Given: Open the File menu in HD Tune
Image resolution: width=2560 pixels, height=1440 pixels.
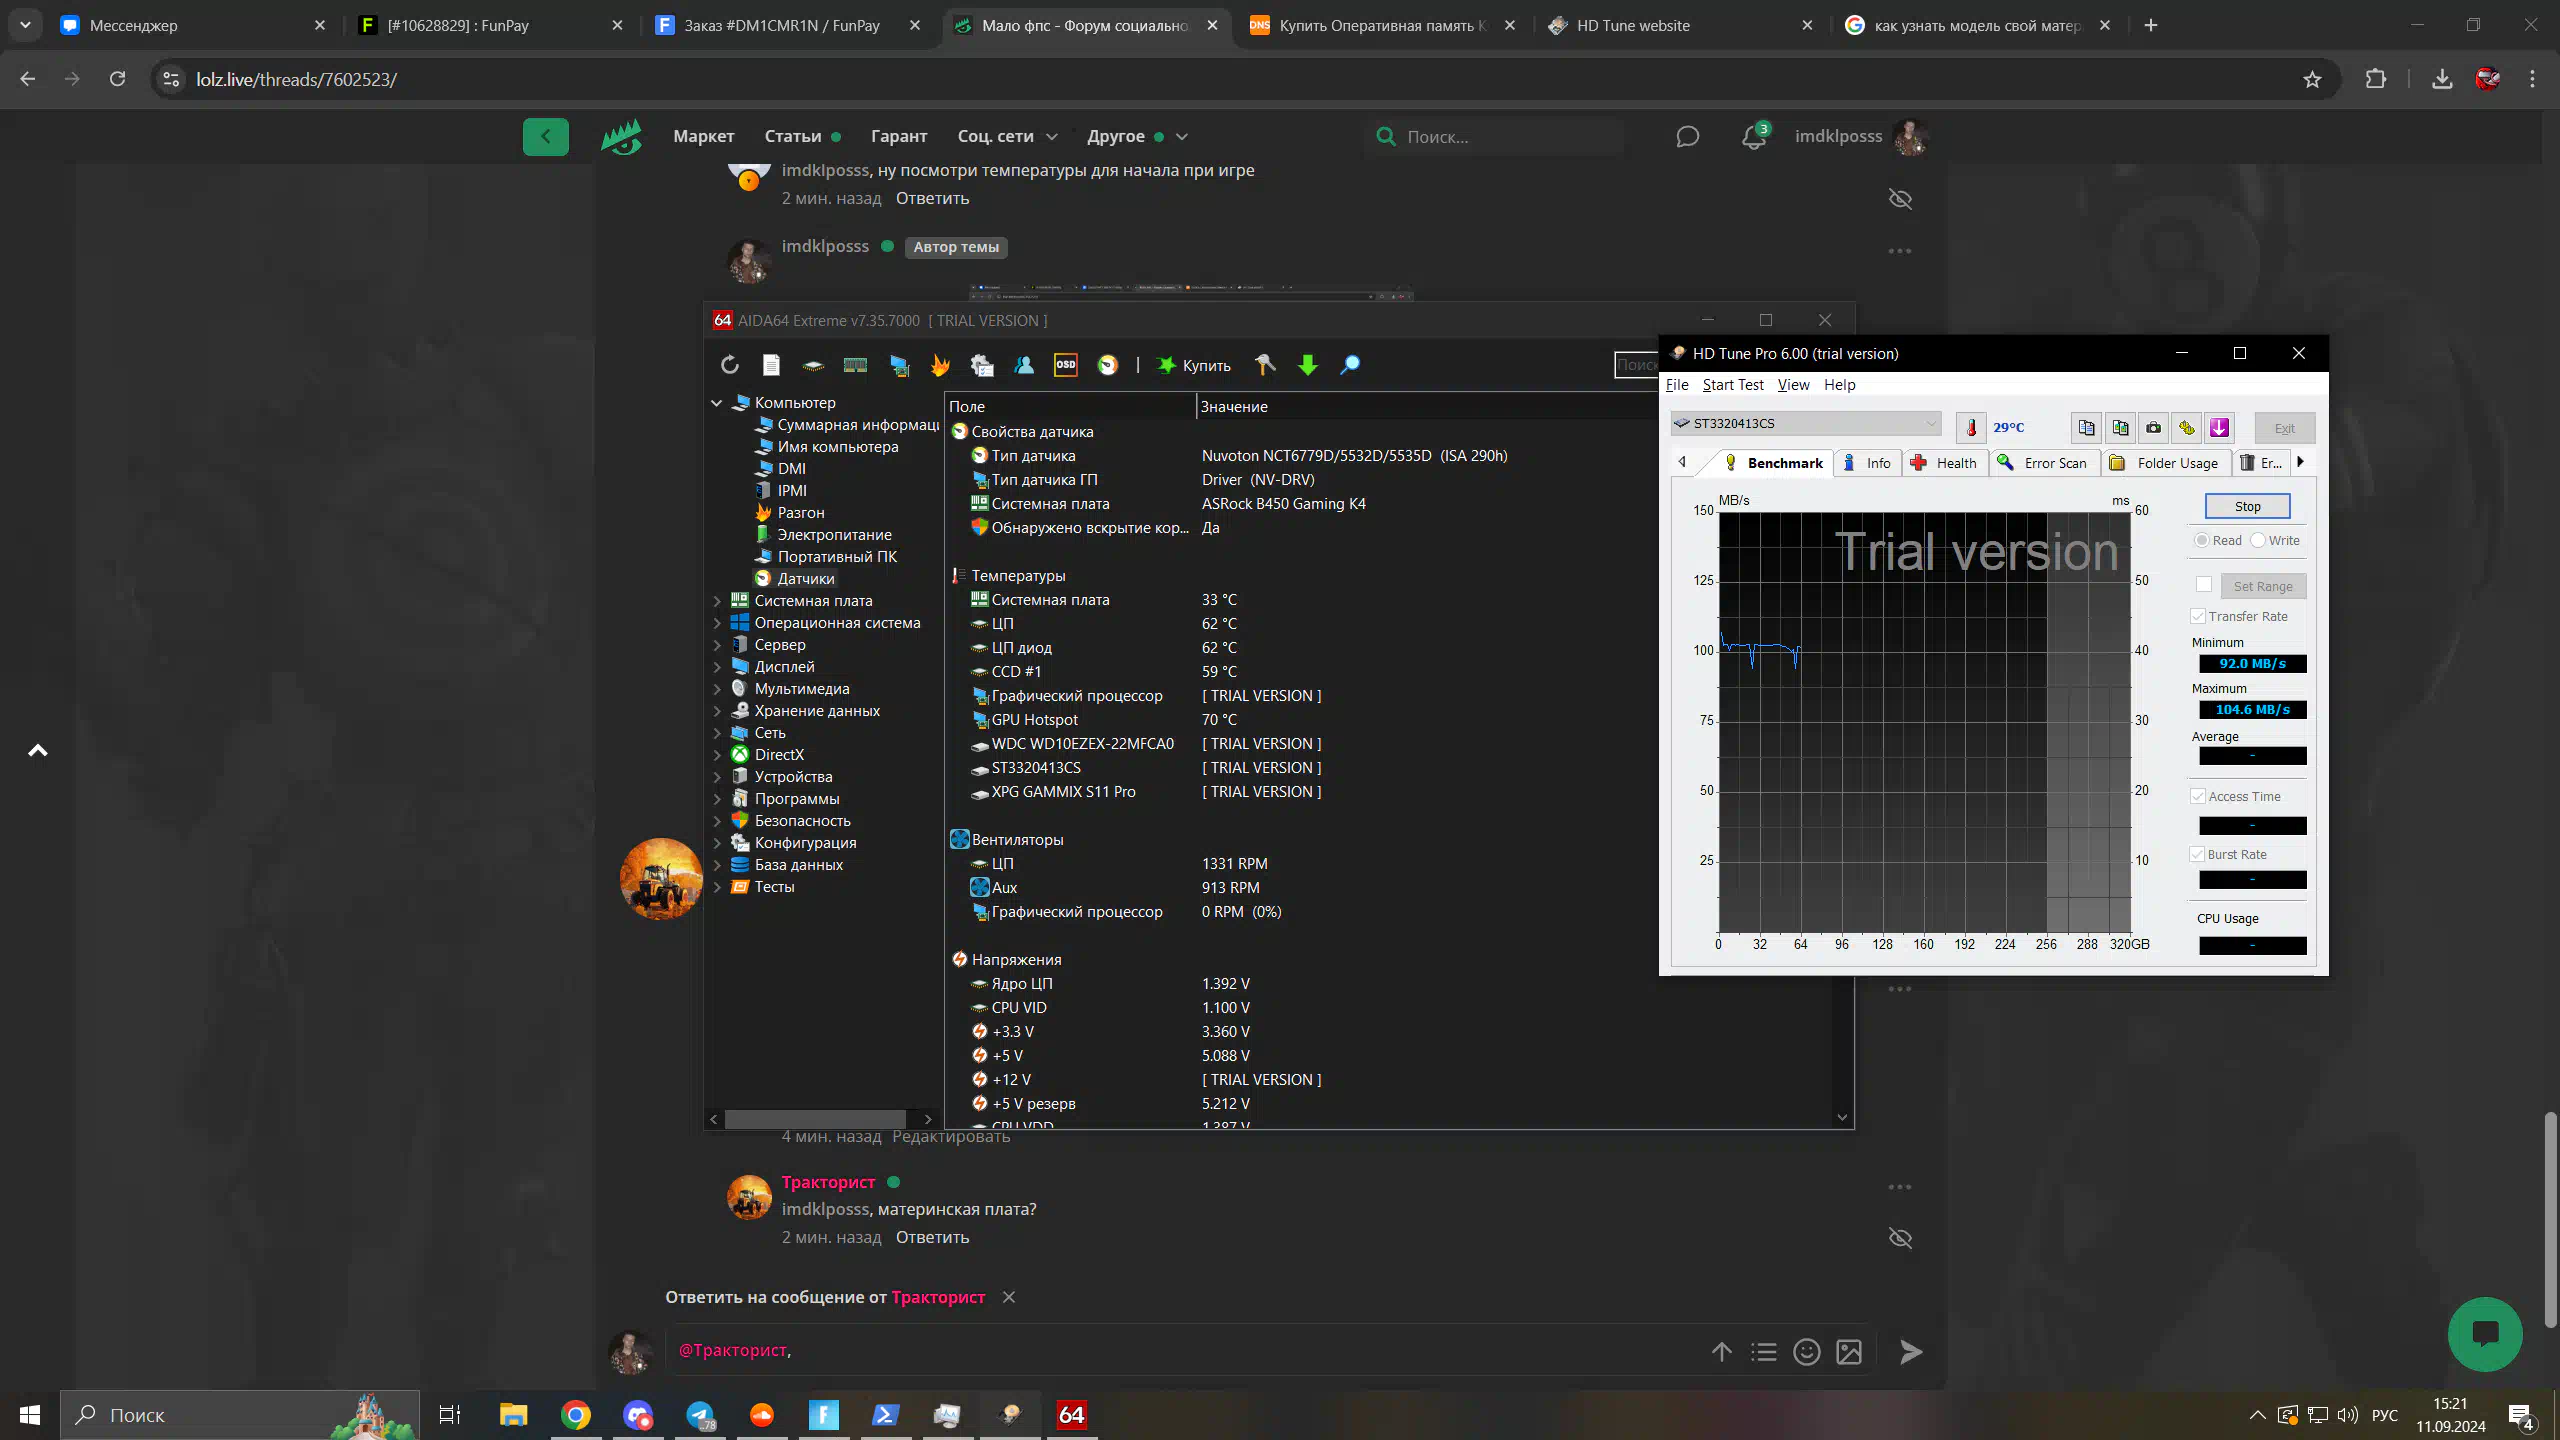Looking at the screenshot, I should coord(1677,385).
